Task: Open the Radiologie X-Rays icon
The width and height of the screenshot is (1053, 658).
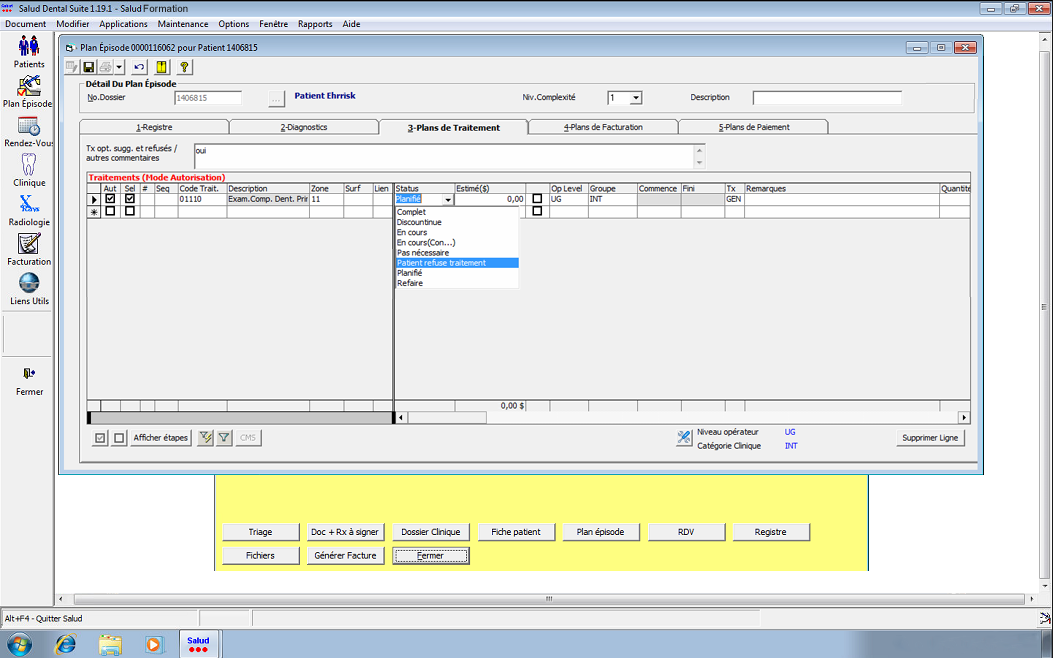Action: click(x=29, y=204)
